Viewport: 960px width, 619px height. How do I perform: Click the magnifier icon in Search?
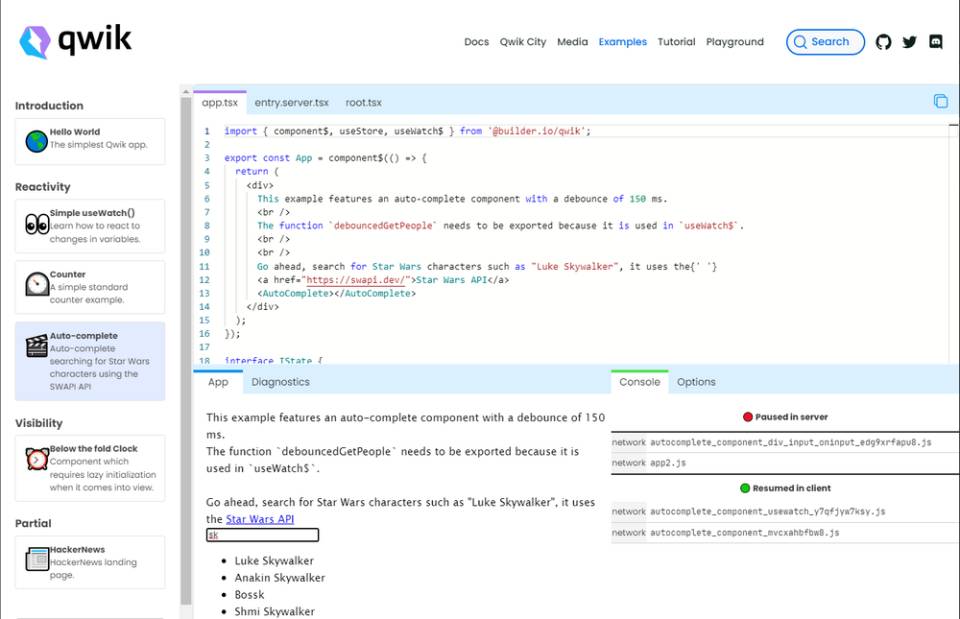(800, 42)
